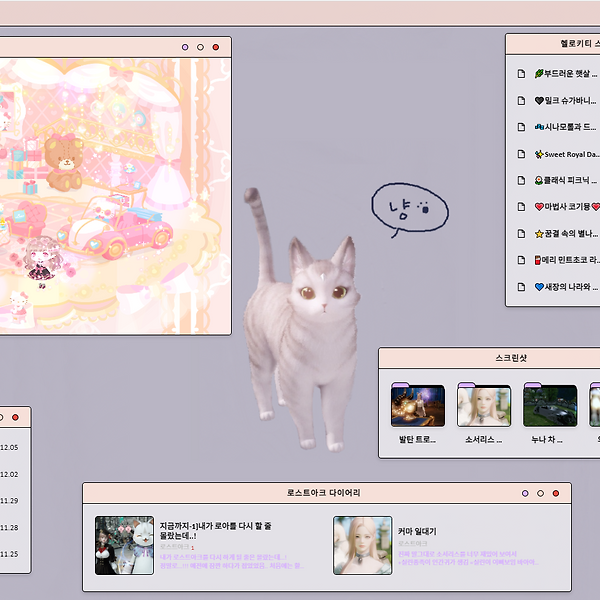Click purple excerpt text of first diary post
This screenshot has width=600, height=600.
tap(232, 561)
